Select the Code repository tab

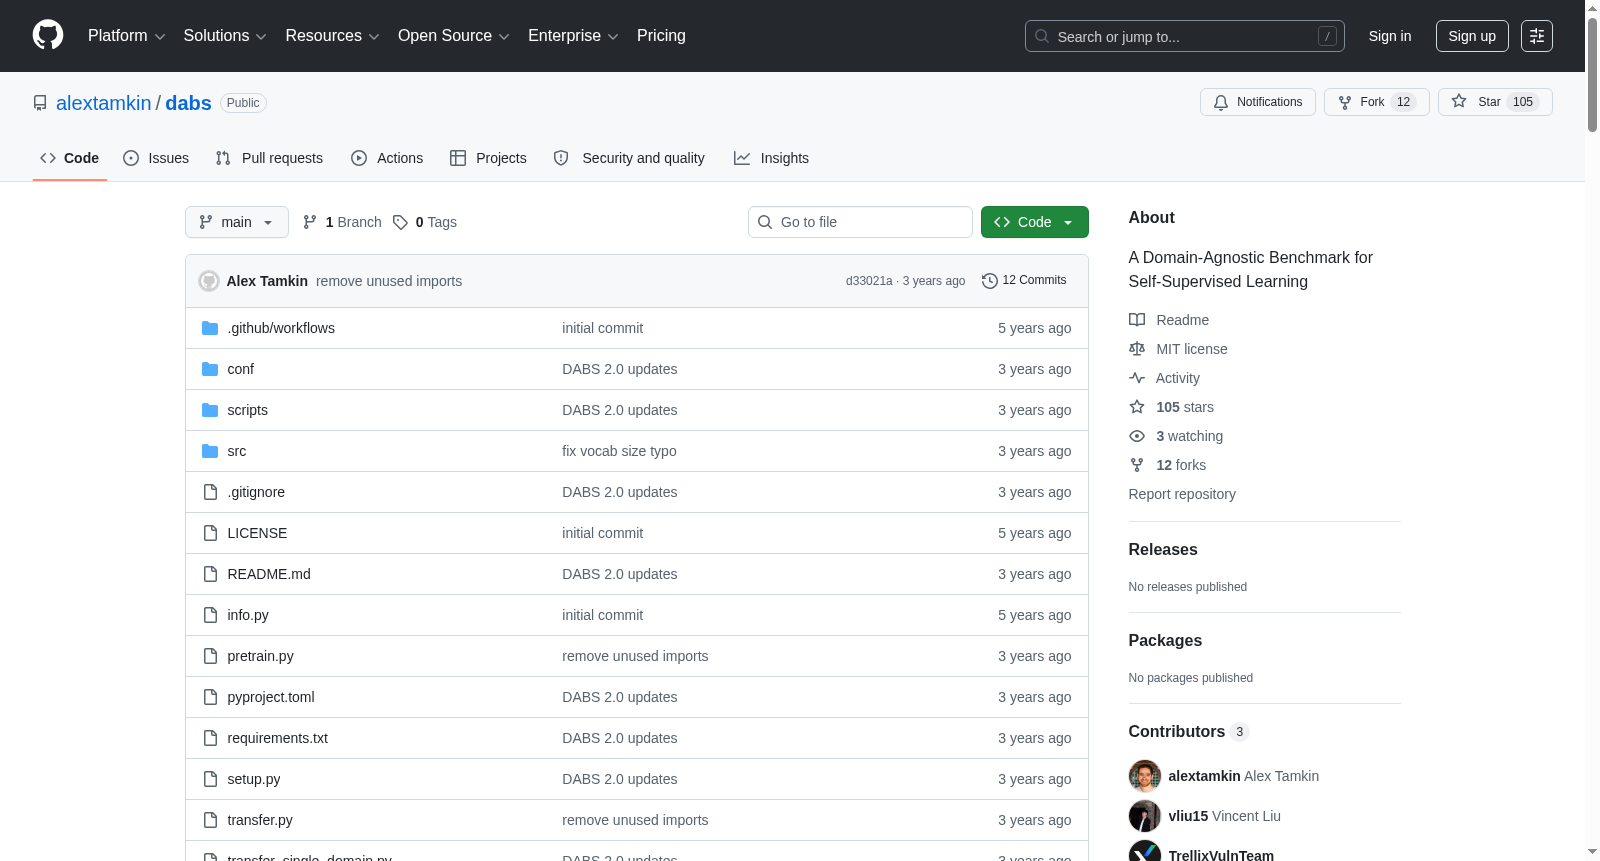point(70,158)
